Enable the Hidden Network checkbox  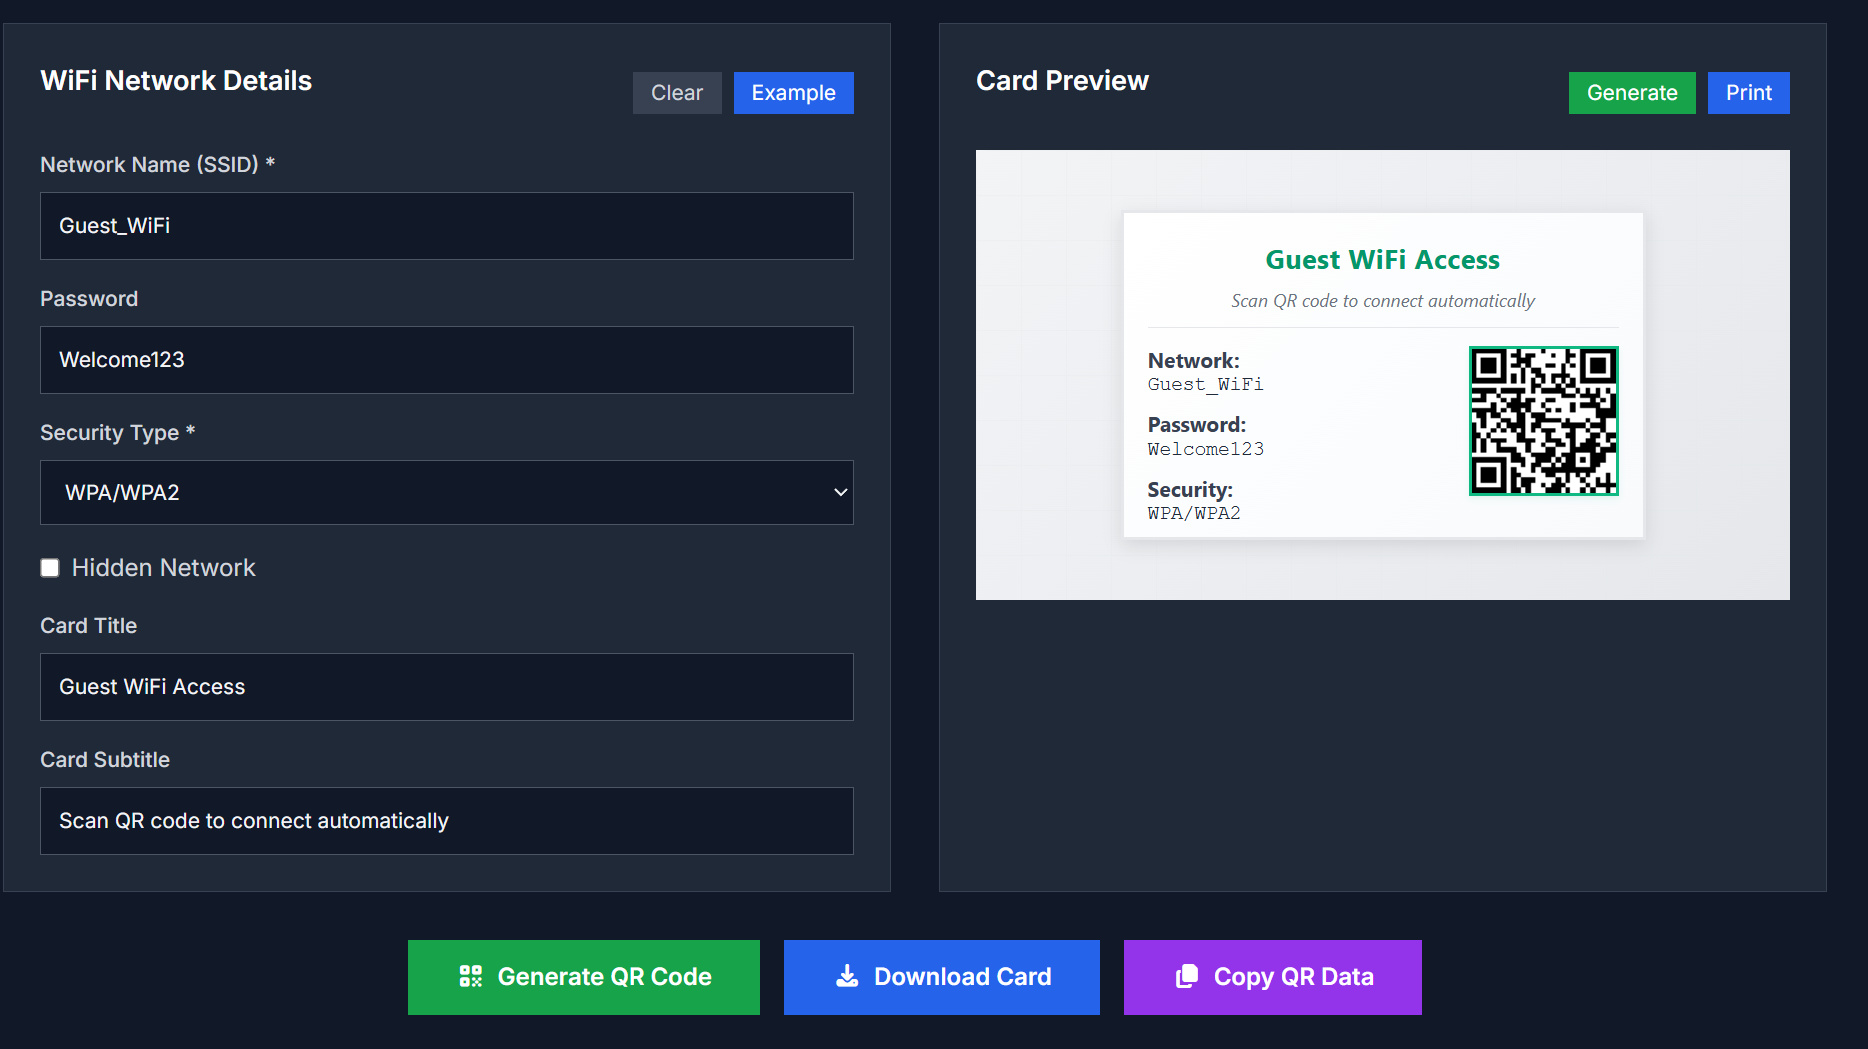[50, 568]
